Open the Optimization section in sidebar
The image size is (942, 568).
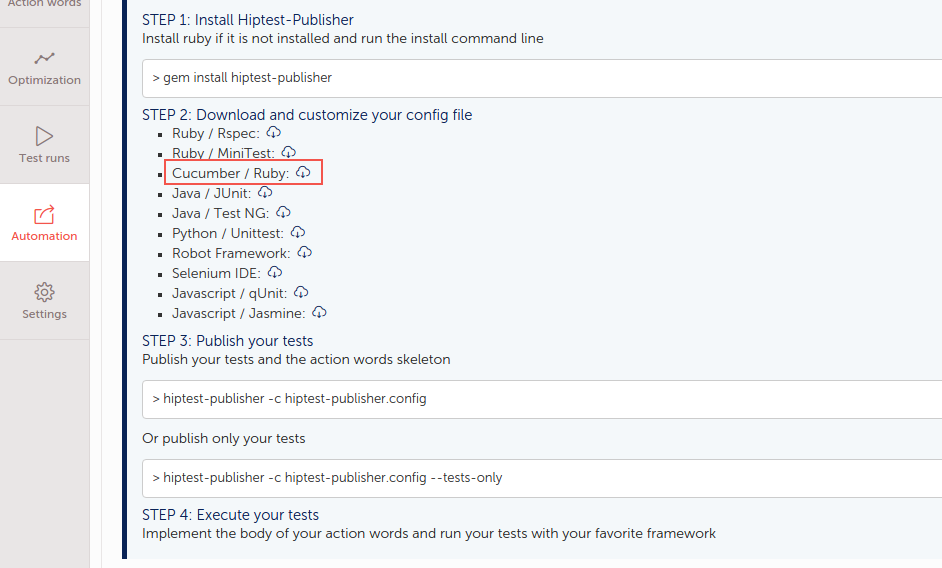[44, 67]
